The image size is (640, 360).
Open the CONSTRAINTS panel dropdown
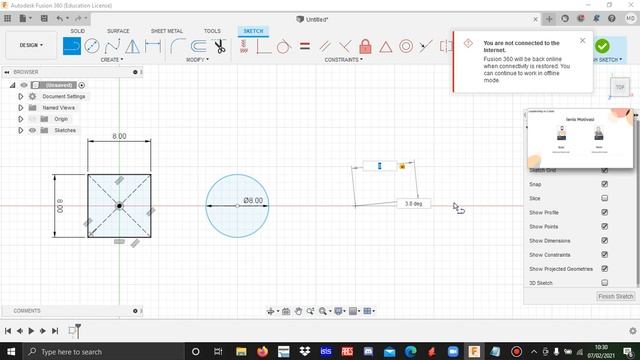tap(344, 60)
